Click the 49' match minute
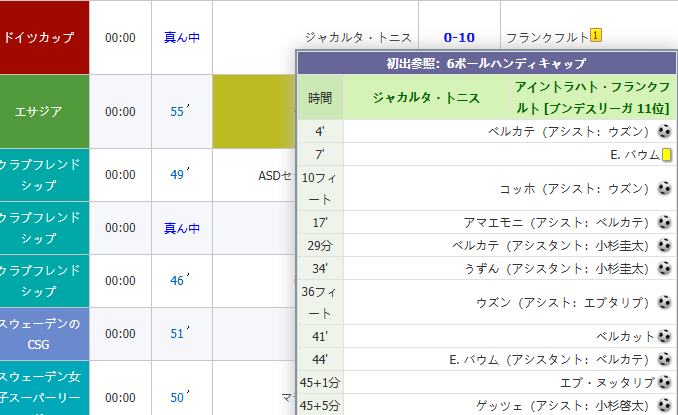This screenshot has width=678, height=415. (x=179, y=174)
